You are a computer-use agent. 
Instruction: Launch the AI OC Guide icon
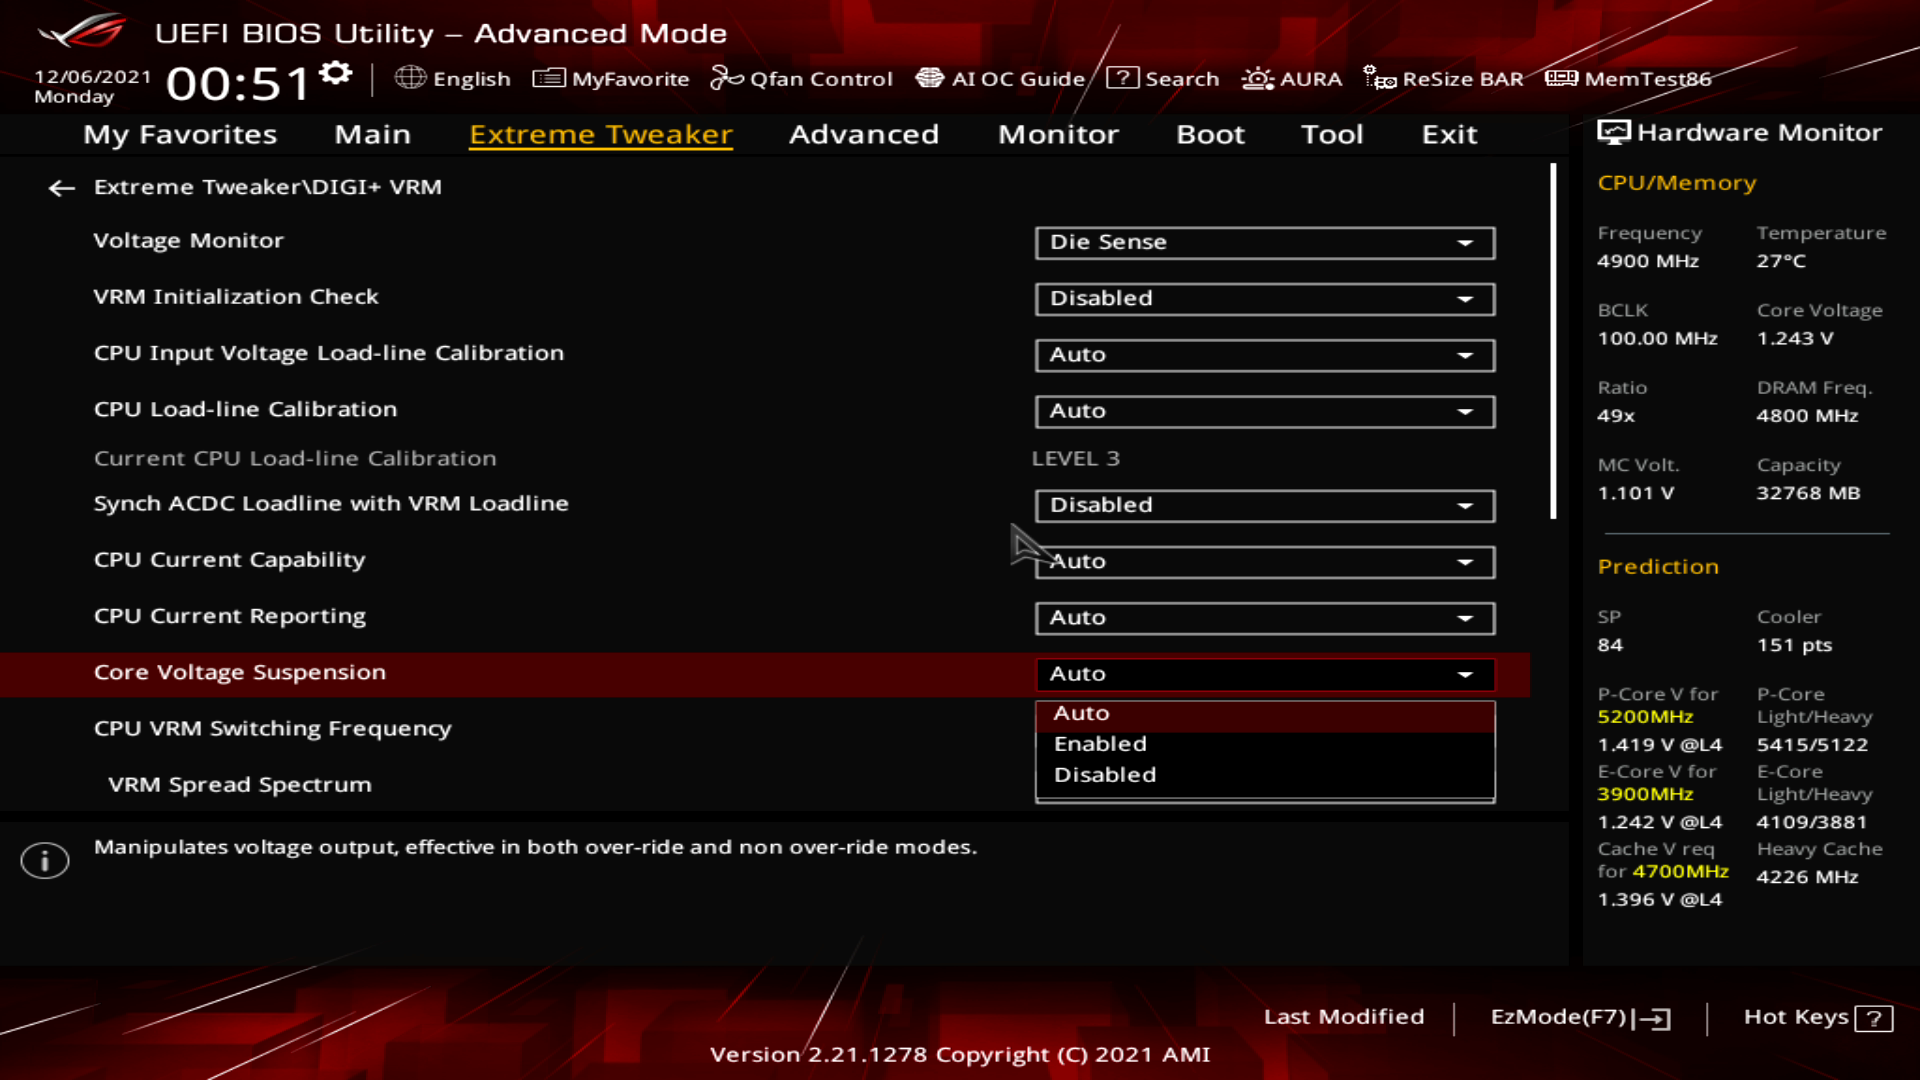(x=929, y=78)
